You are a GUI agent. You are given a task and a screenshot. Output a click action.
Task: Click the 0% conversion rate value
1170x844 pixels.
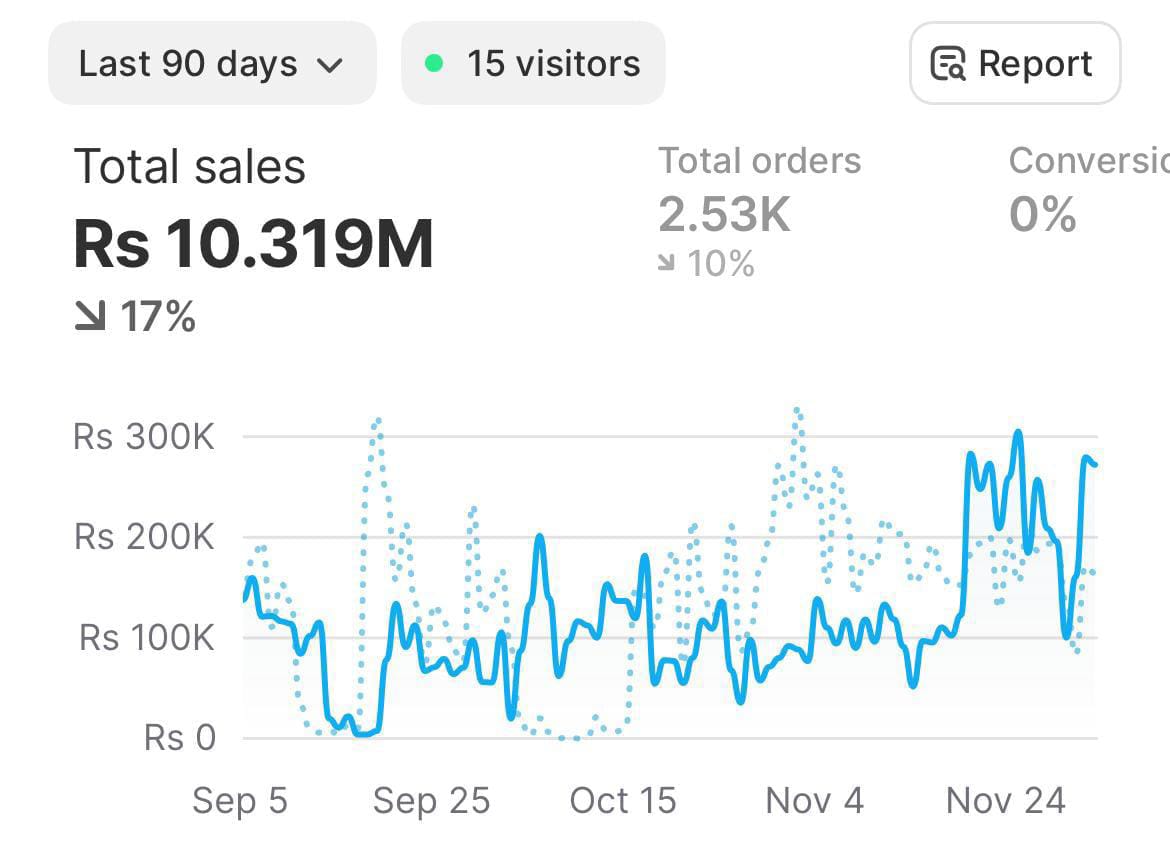(1042, 214)
